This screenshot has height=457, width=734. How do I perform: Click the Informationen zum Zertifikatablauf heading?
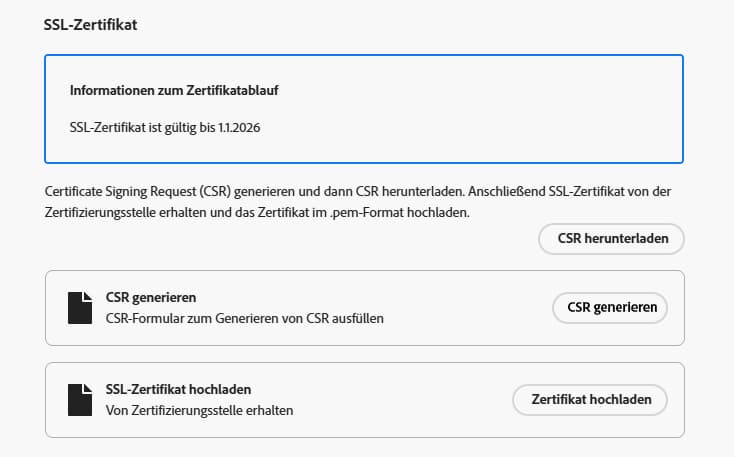pyautogui.click(x=174, y=90)
